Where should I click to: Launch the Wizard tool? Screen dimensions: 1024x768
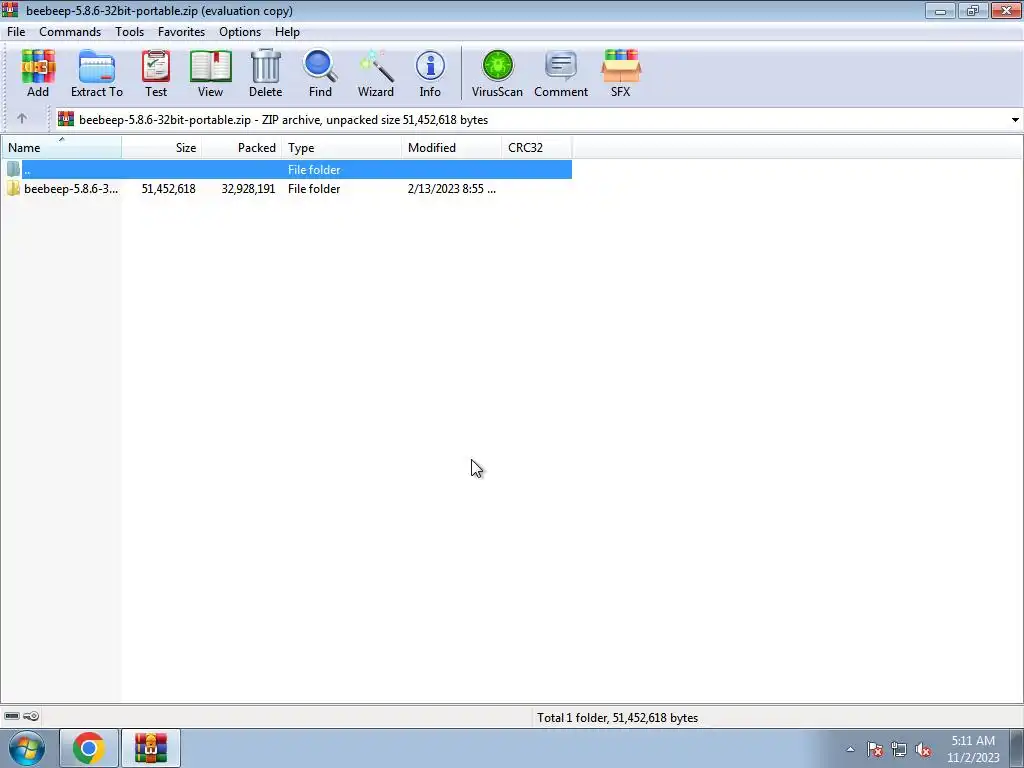point(376,73)
